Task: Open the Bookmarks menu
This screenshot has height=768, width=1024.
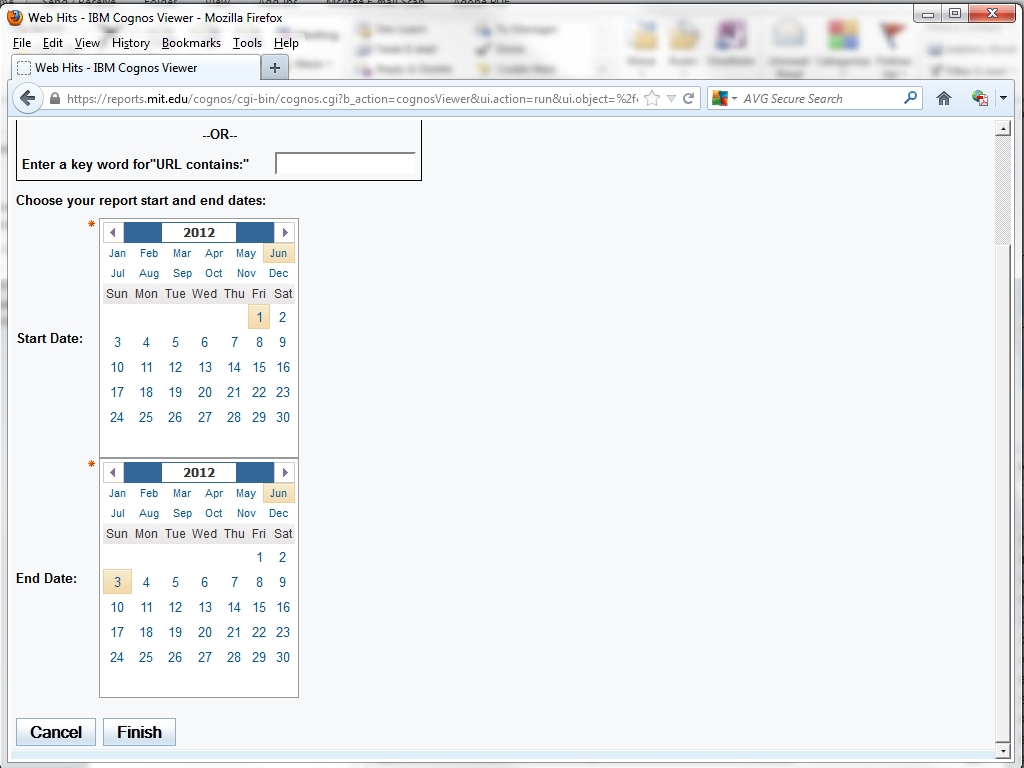Action: pyautogui.click(x=191, y=43)
